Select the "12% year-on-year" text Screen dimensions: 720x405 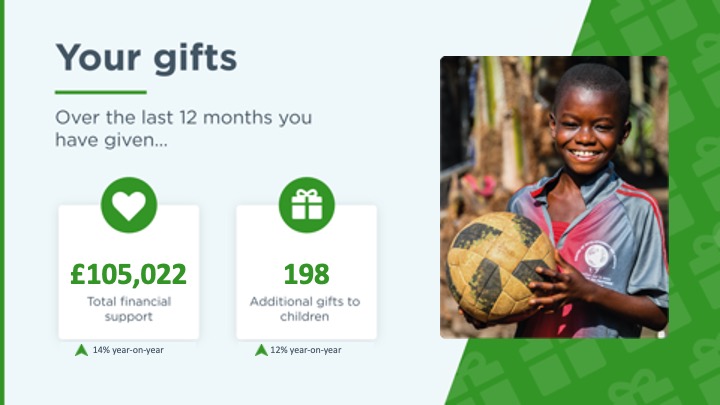(x=305, y=350)
